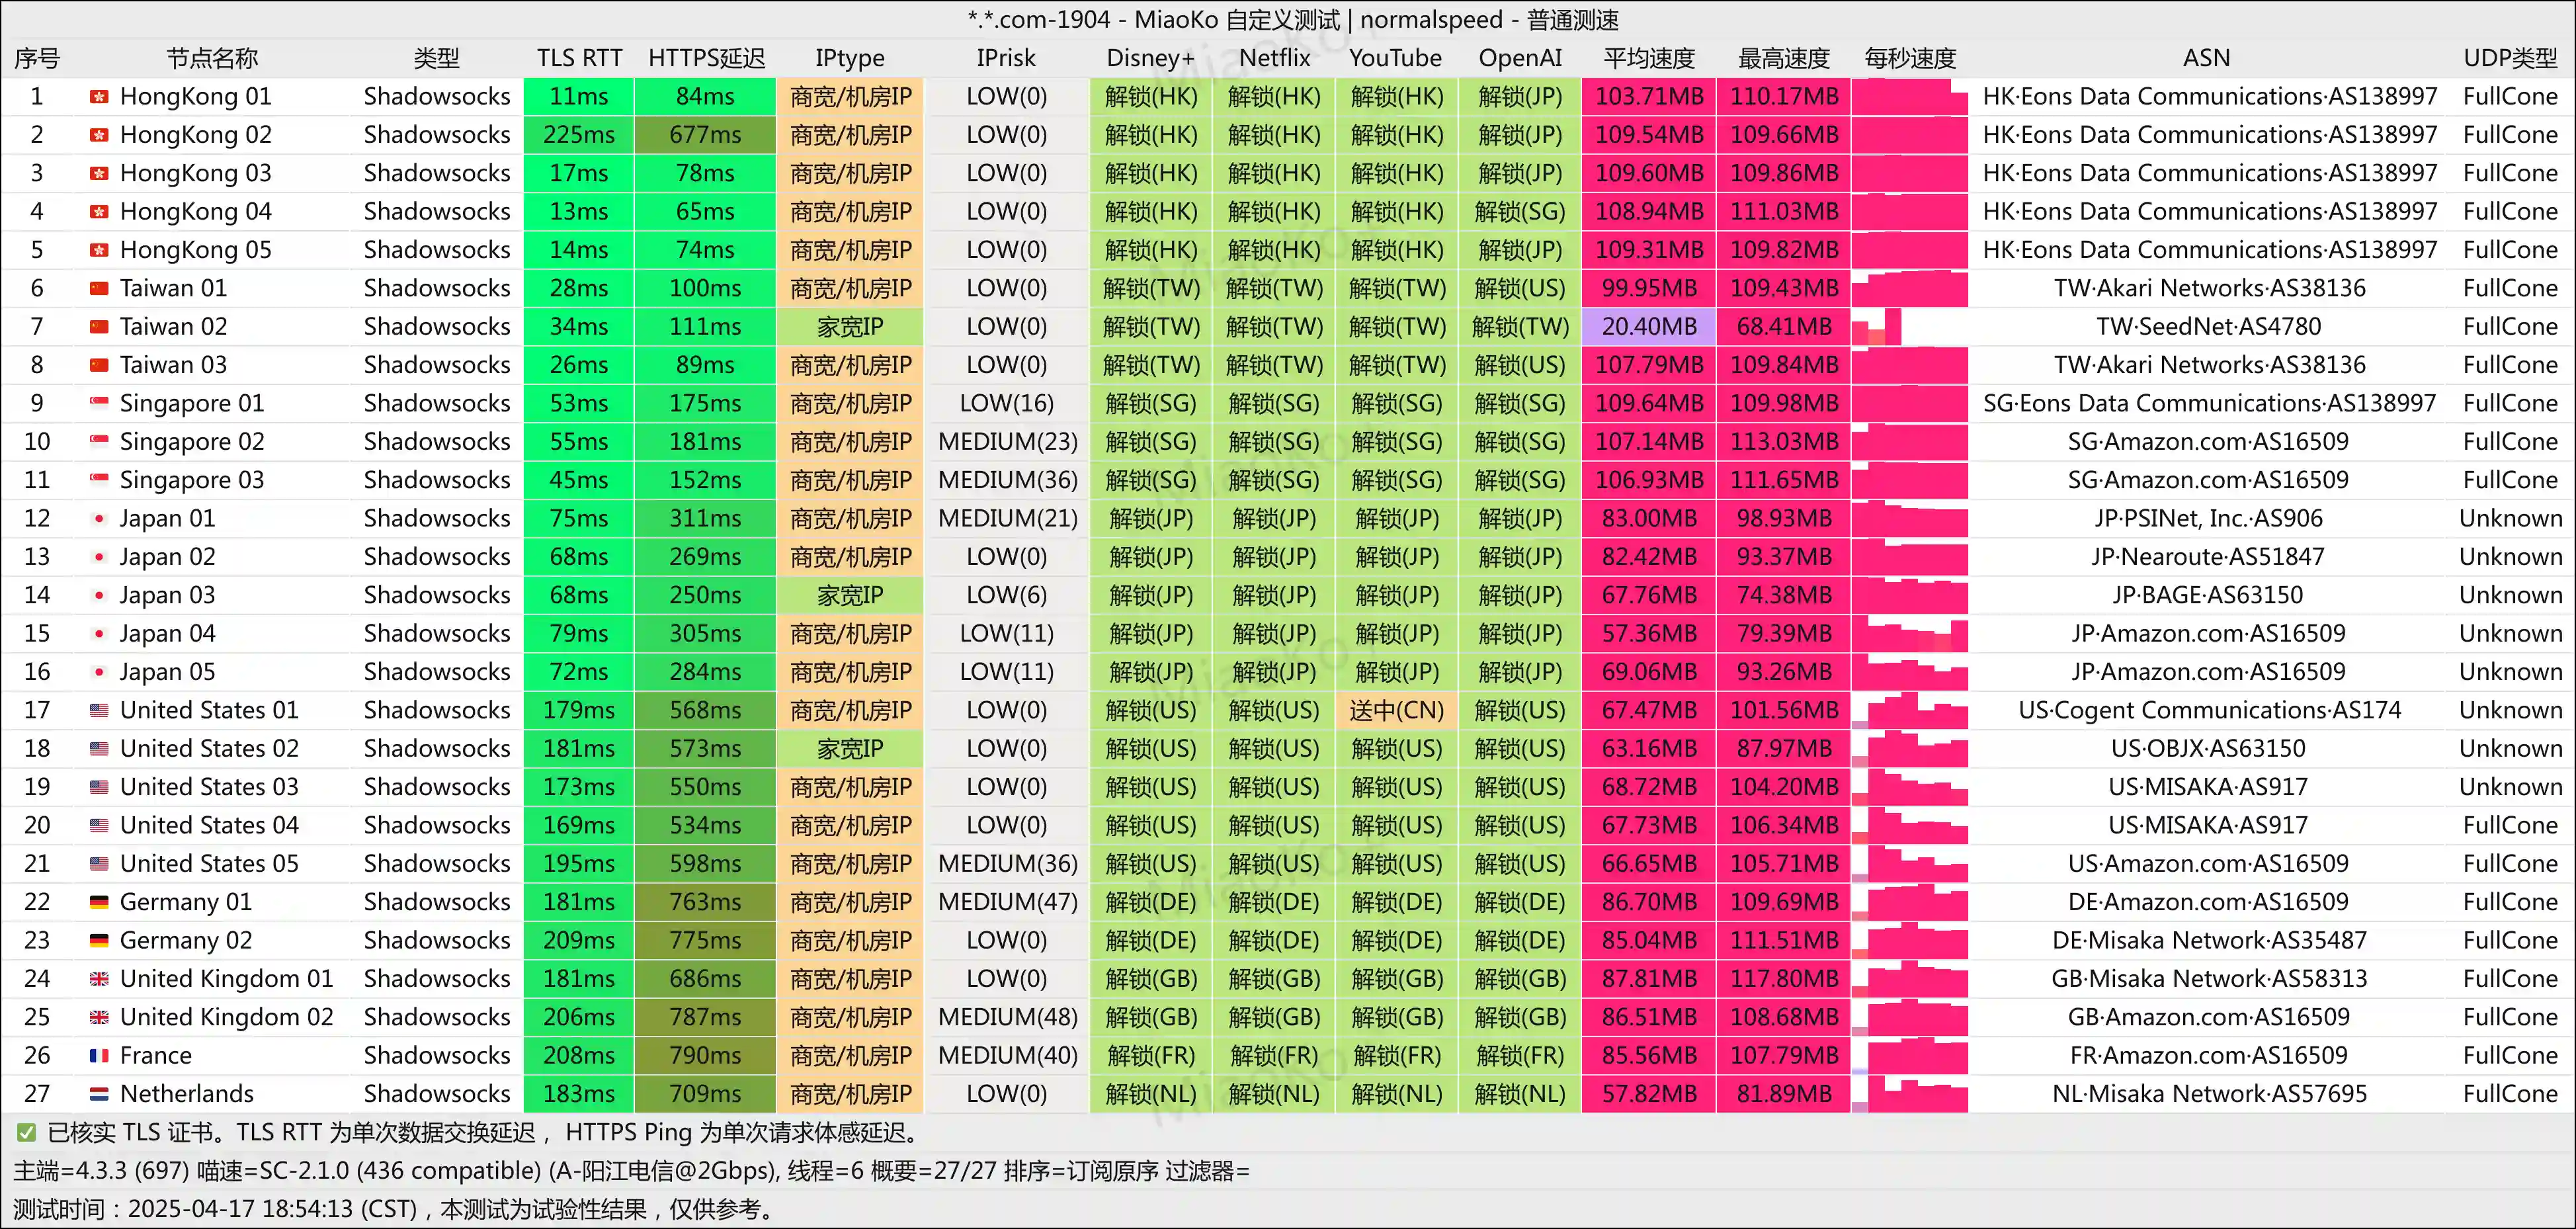Click the LOW(16) IPrisk cell

(x=1007, y=403)
